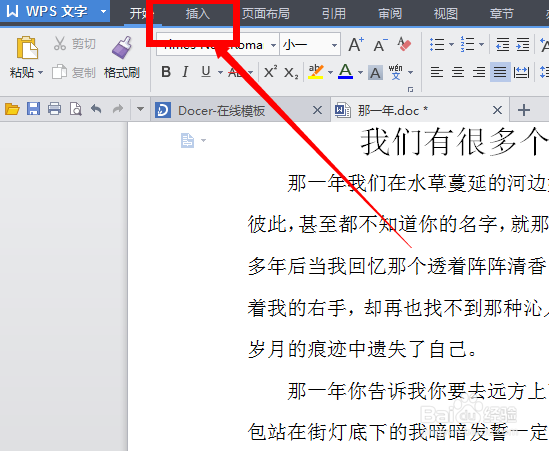549x451 pixels.
Task: Center align text
Action: (458, 72)
